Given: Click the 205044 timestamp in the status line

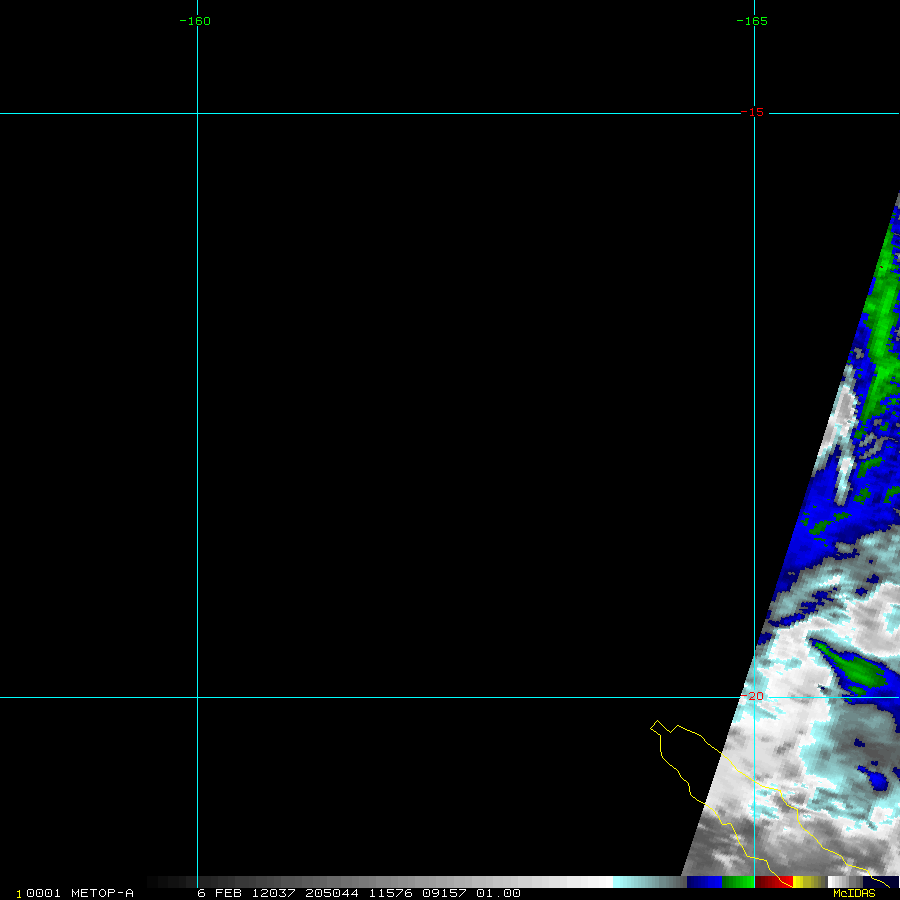Looking at the screenshot, I should point(333,893).
